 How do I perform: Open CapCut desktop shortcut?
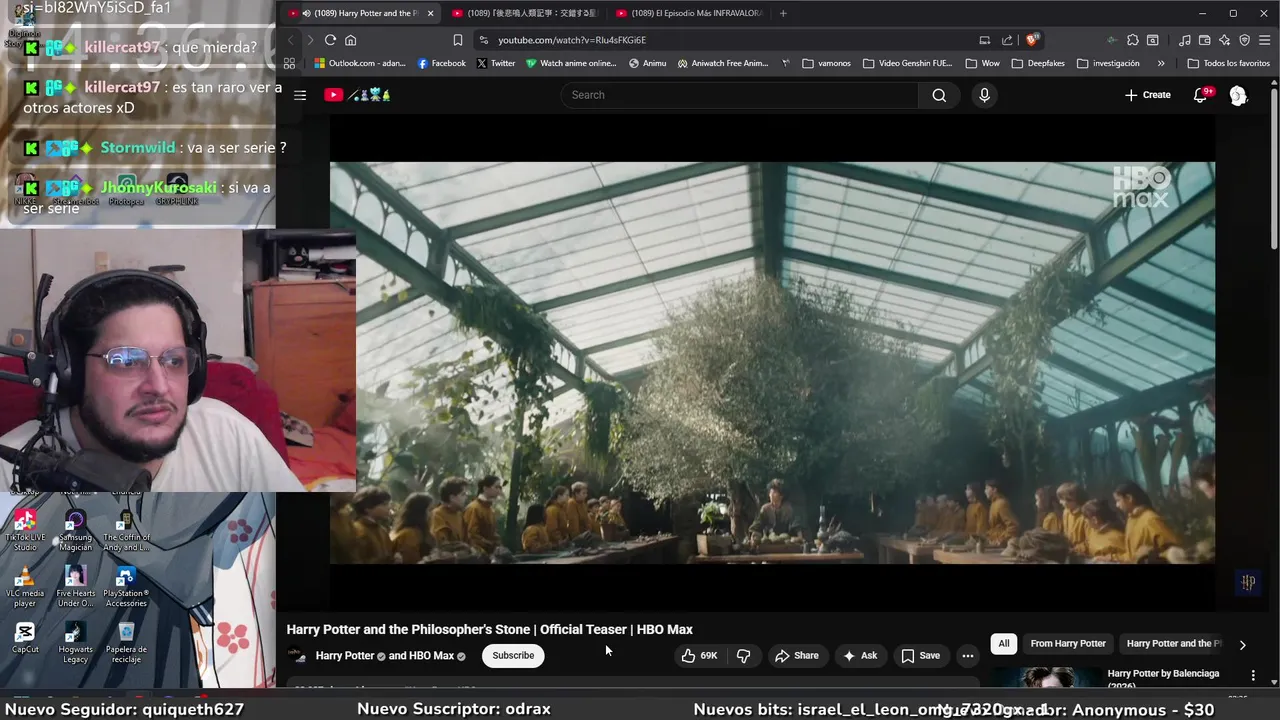(x=25, y=638)
